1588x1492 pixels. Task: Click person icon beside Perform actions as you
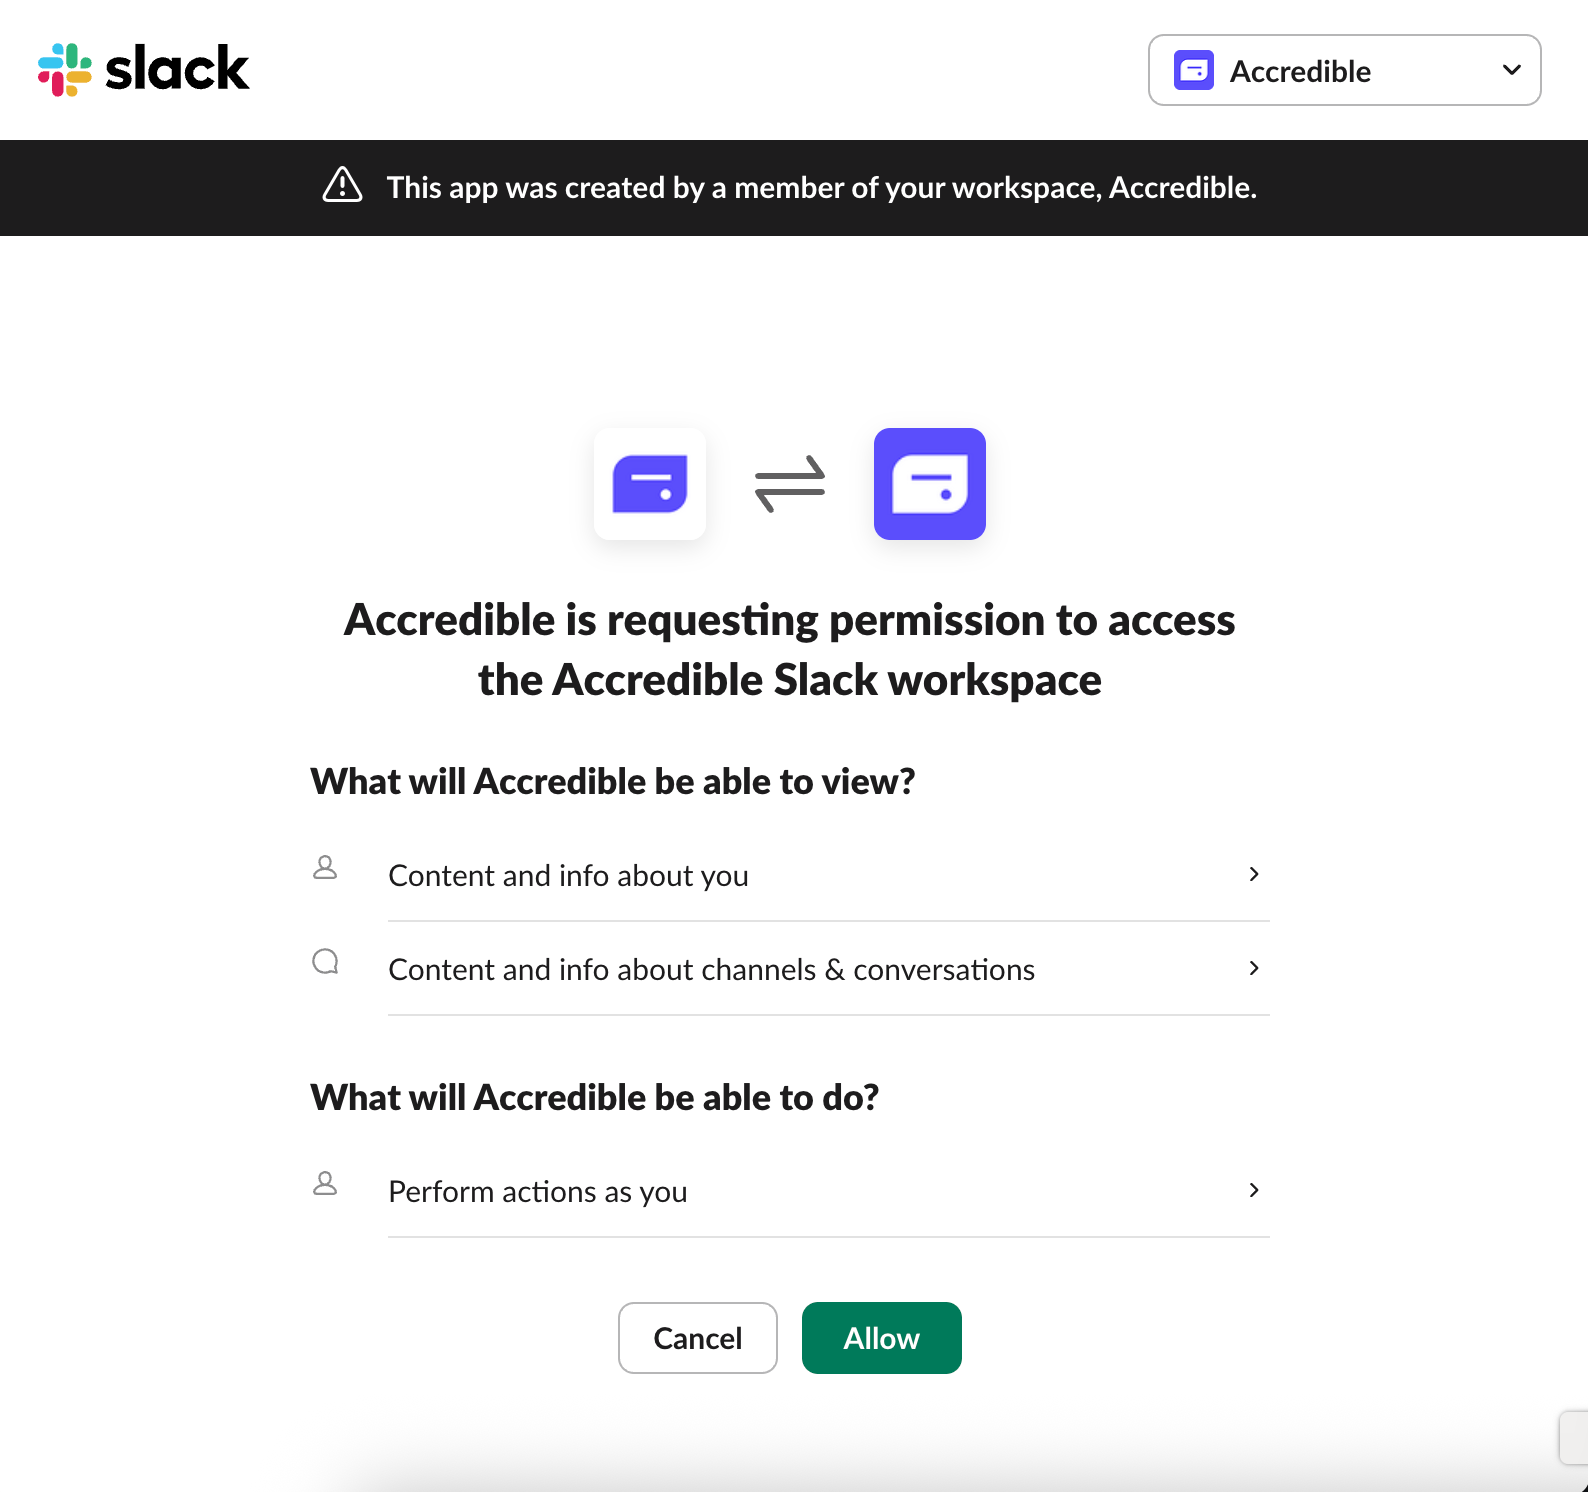(325, 1184)
